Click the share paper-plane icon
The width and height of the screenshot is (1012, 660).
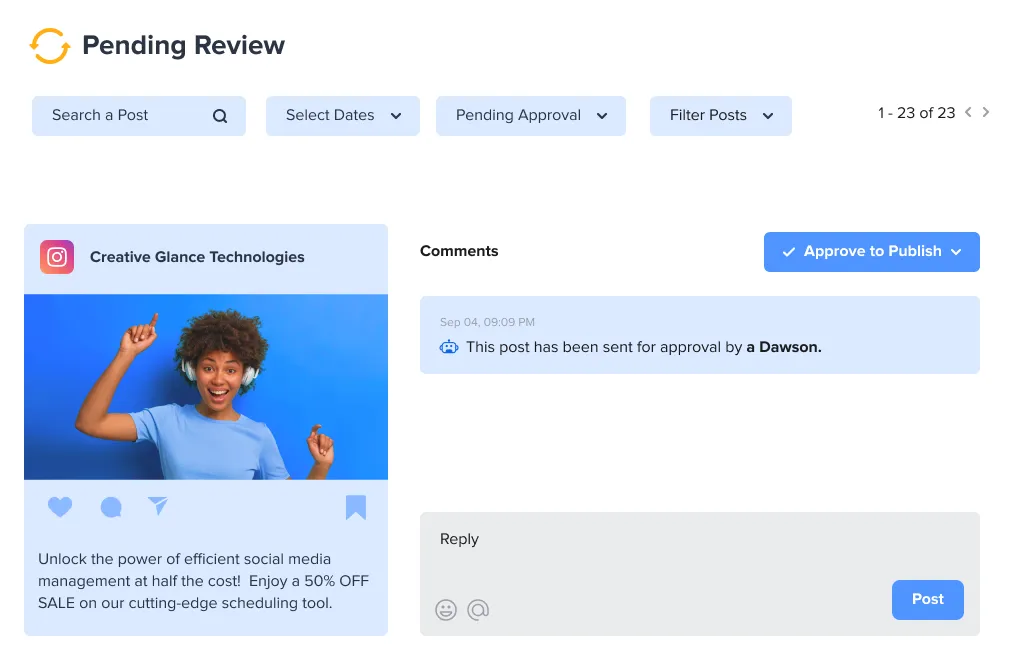(x=157, y=506)
